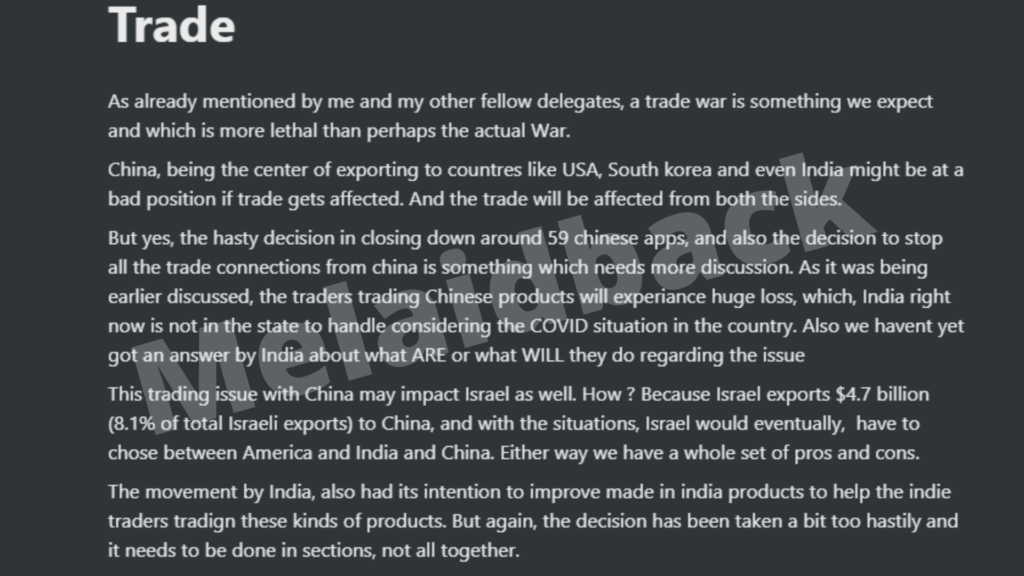Click the paragraph starting "But yes, the hasty"

[536, 296]
